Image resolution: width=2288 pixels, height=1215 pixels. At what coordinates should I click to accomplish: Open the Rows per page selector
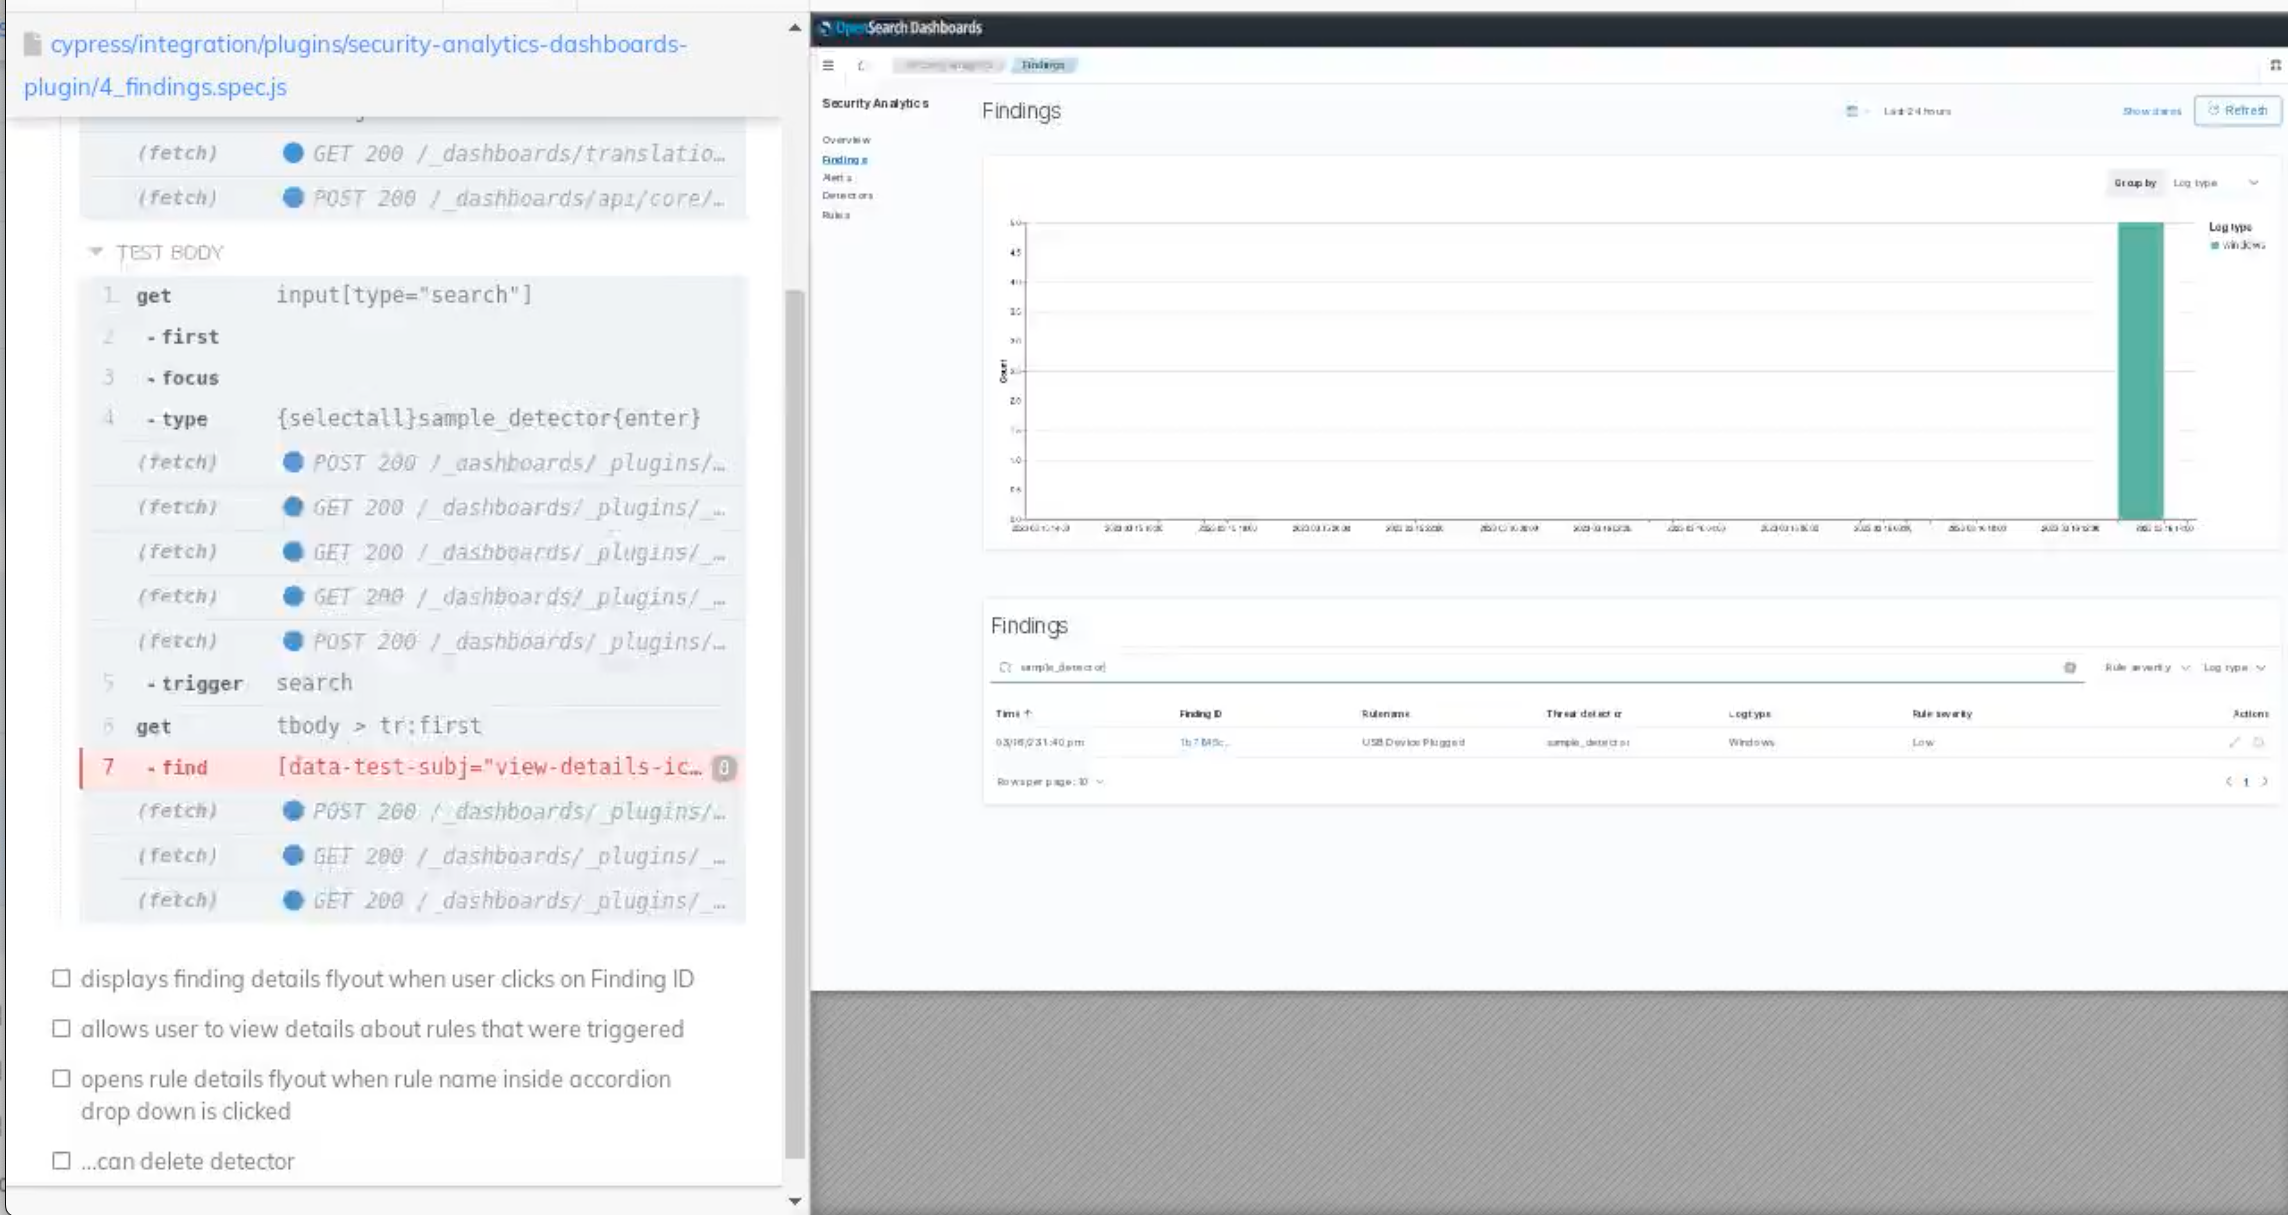[1050, 782]
